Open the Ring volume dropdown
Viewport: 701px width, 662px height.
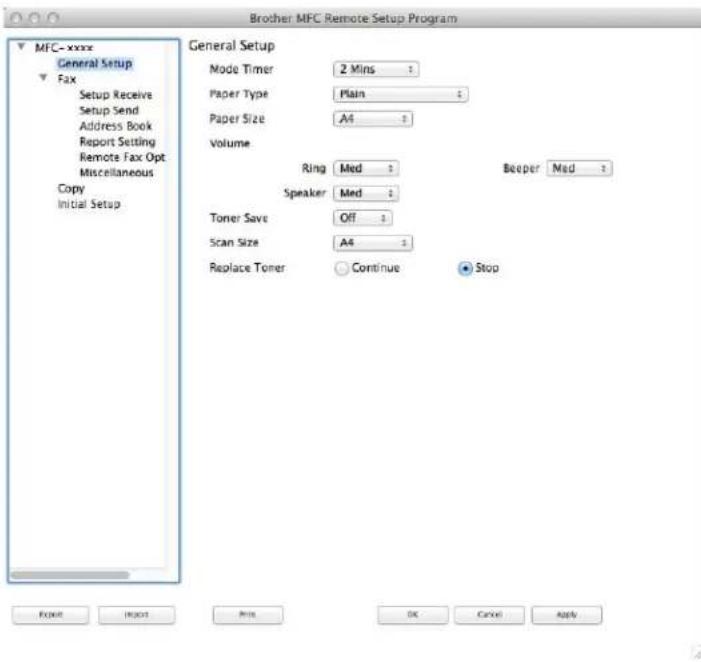click(366, 169)
